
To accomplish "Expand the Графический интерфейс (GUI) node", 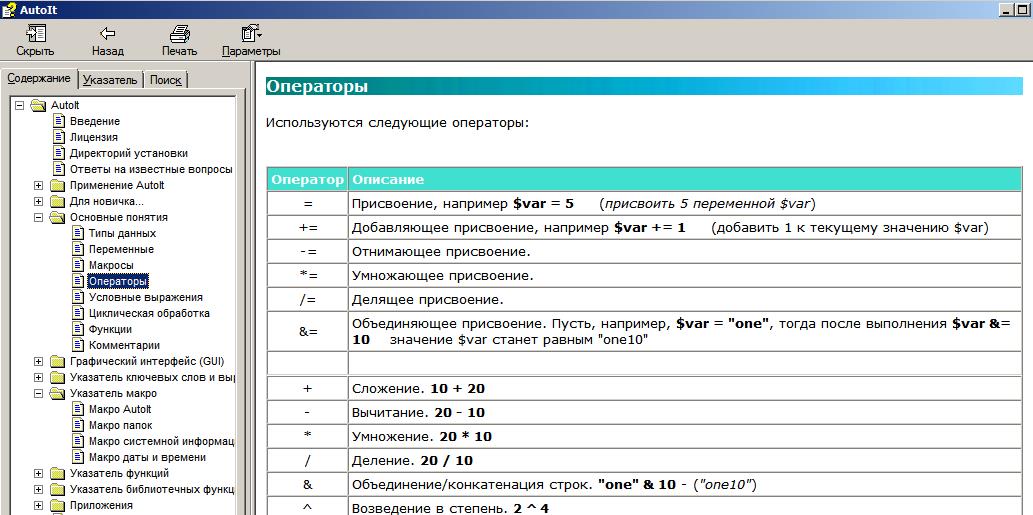I will [x=39, y=361].
